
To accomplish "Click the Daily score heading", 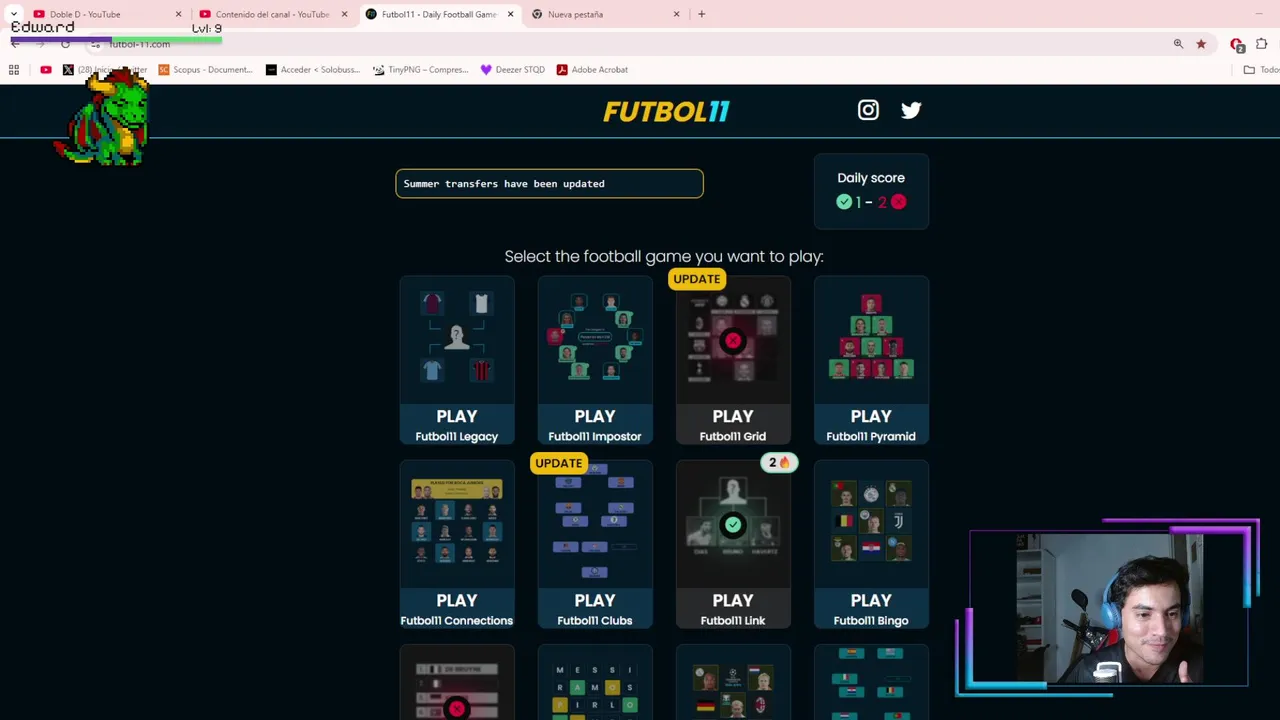I will click(x=871, y=178).
